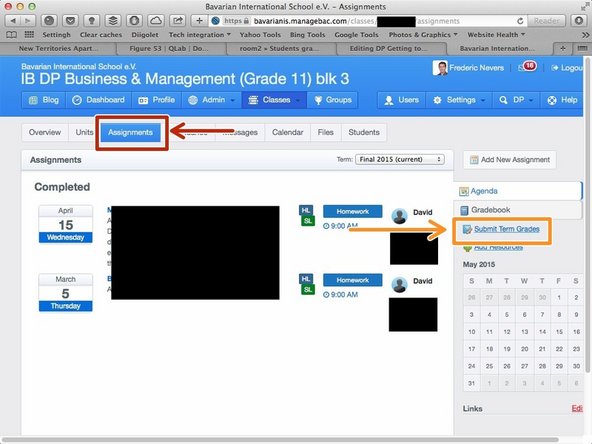Screen dimensions: 592x444
Task: Open the Students tab
Action: click(x=364, y=133)
